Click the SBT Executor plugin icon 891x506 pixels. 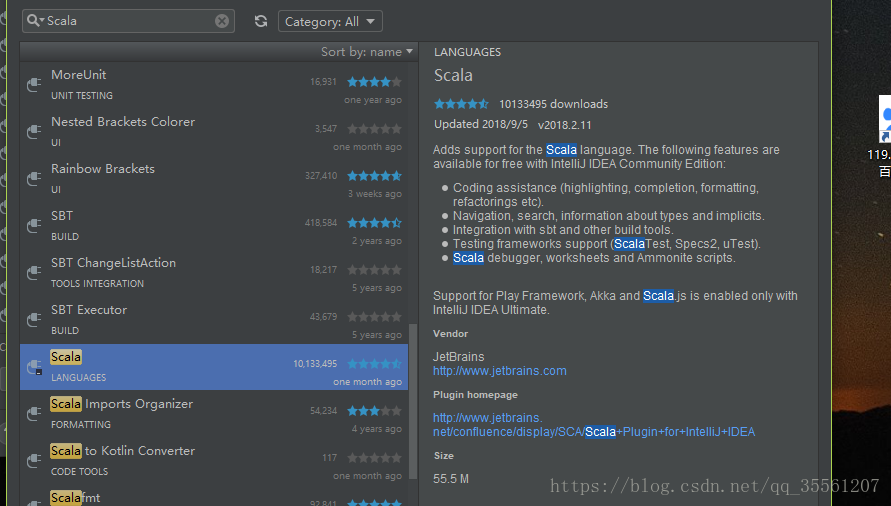[34, 320]
